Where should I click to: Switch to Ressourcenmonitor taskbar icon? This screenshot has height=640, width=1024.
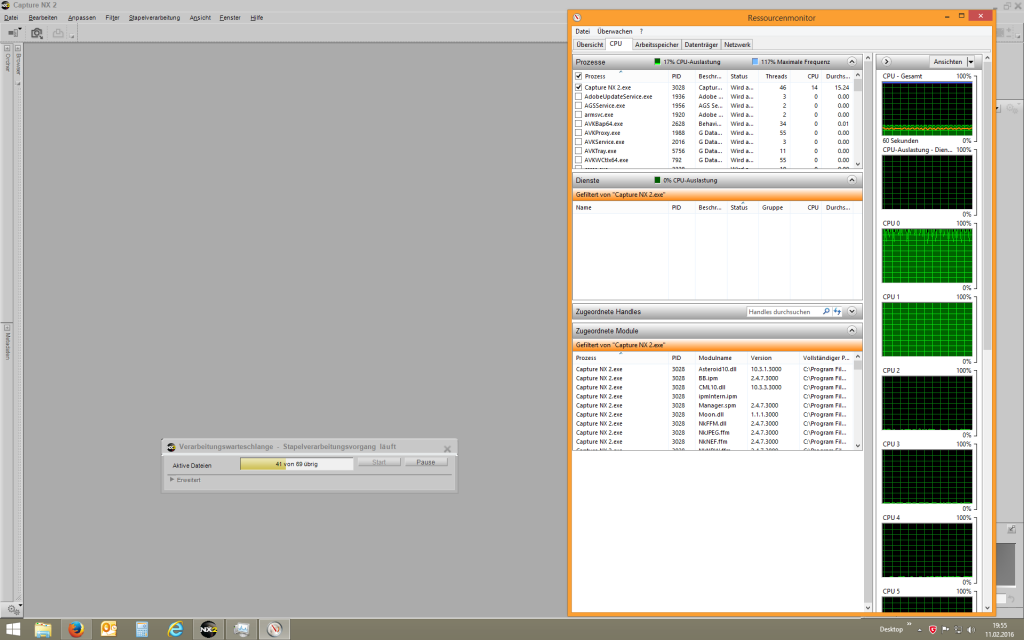(x=274, y=630)
